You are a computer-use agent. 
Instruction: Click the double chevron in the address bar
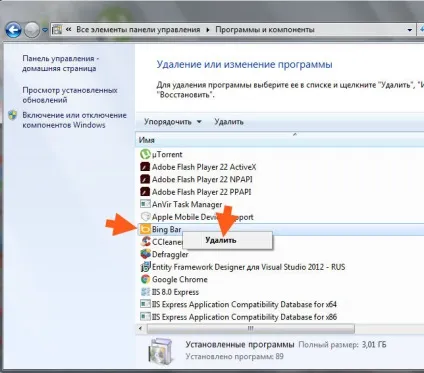click(x=69, y=30)
